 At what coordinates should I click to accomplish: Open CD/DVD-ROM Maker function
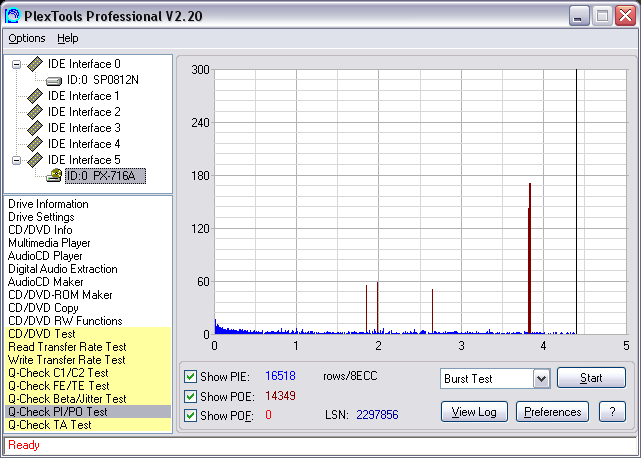point(60,295)
